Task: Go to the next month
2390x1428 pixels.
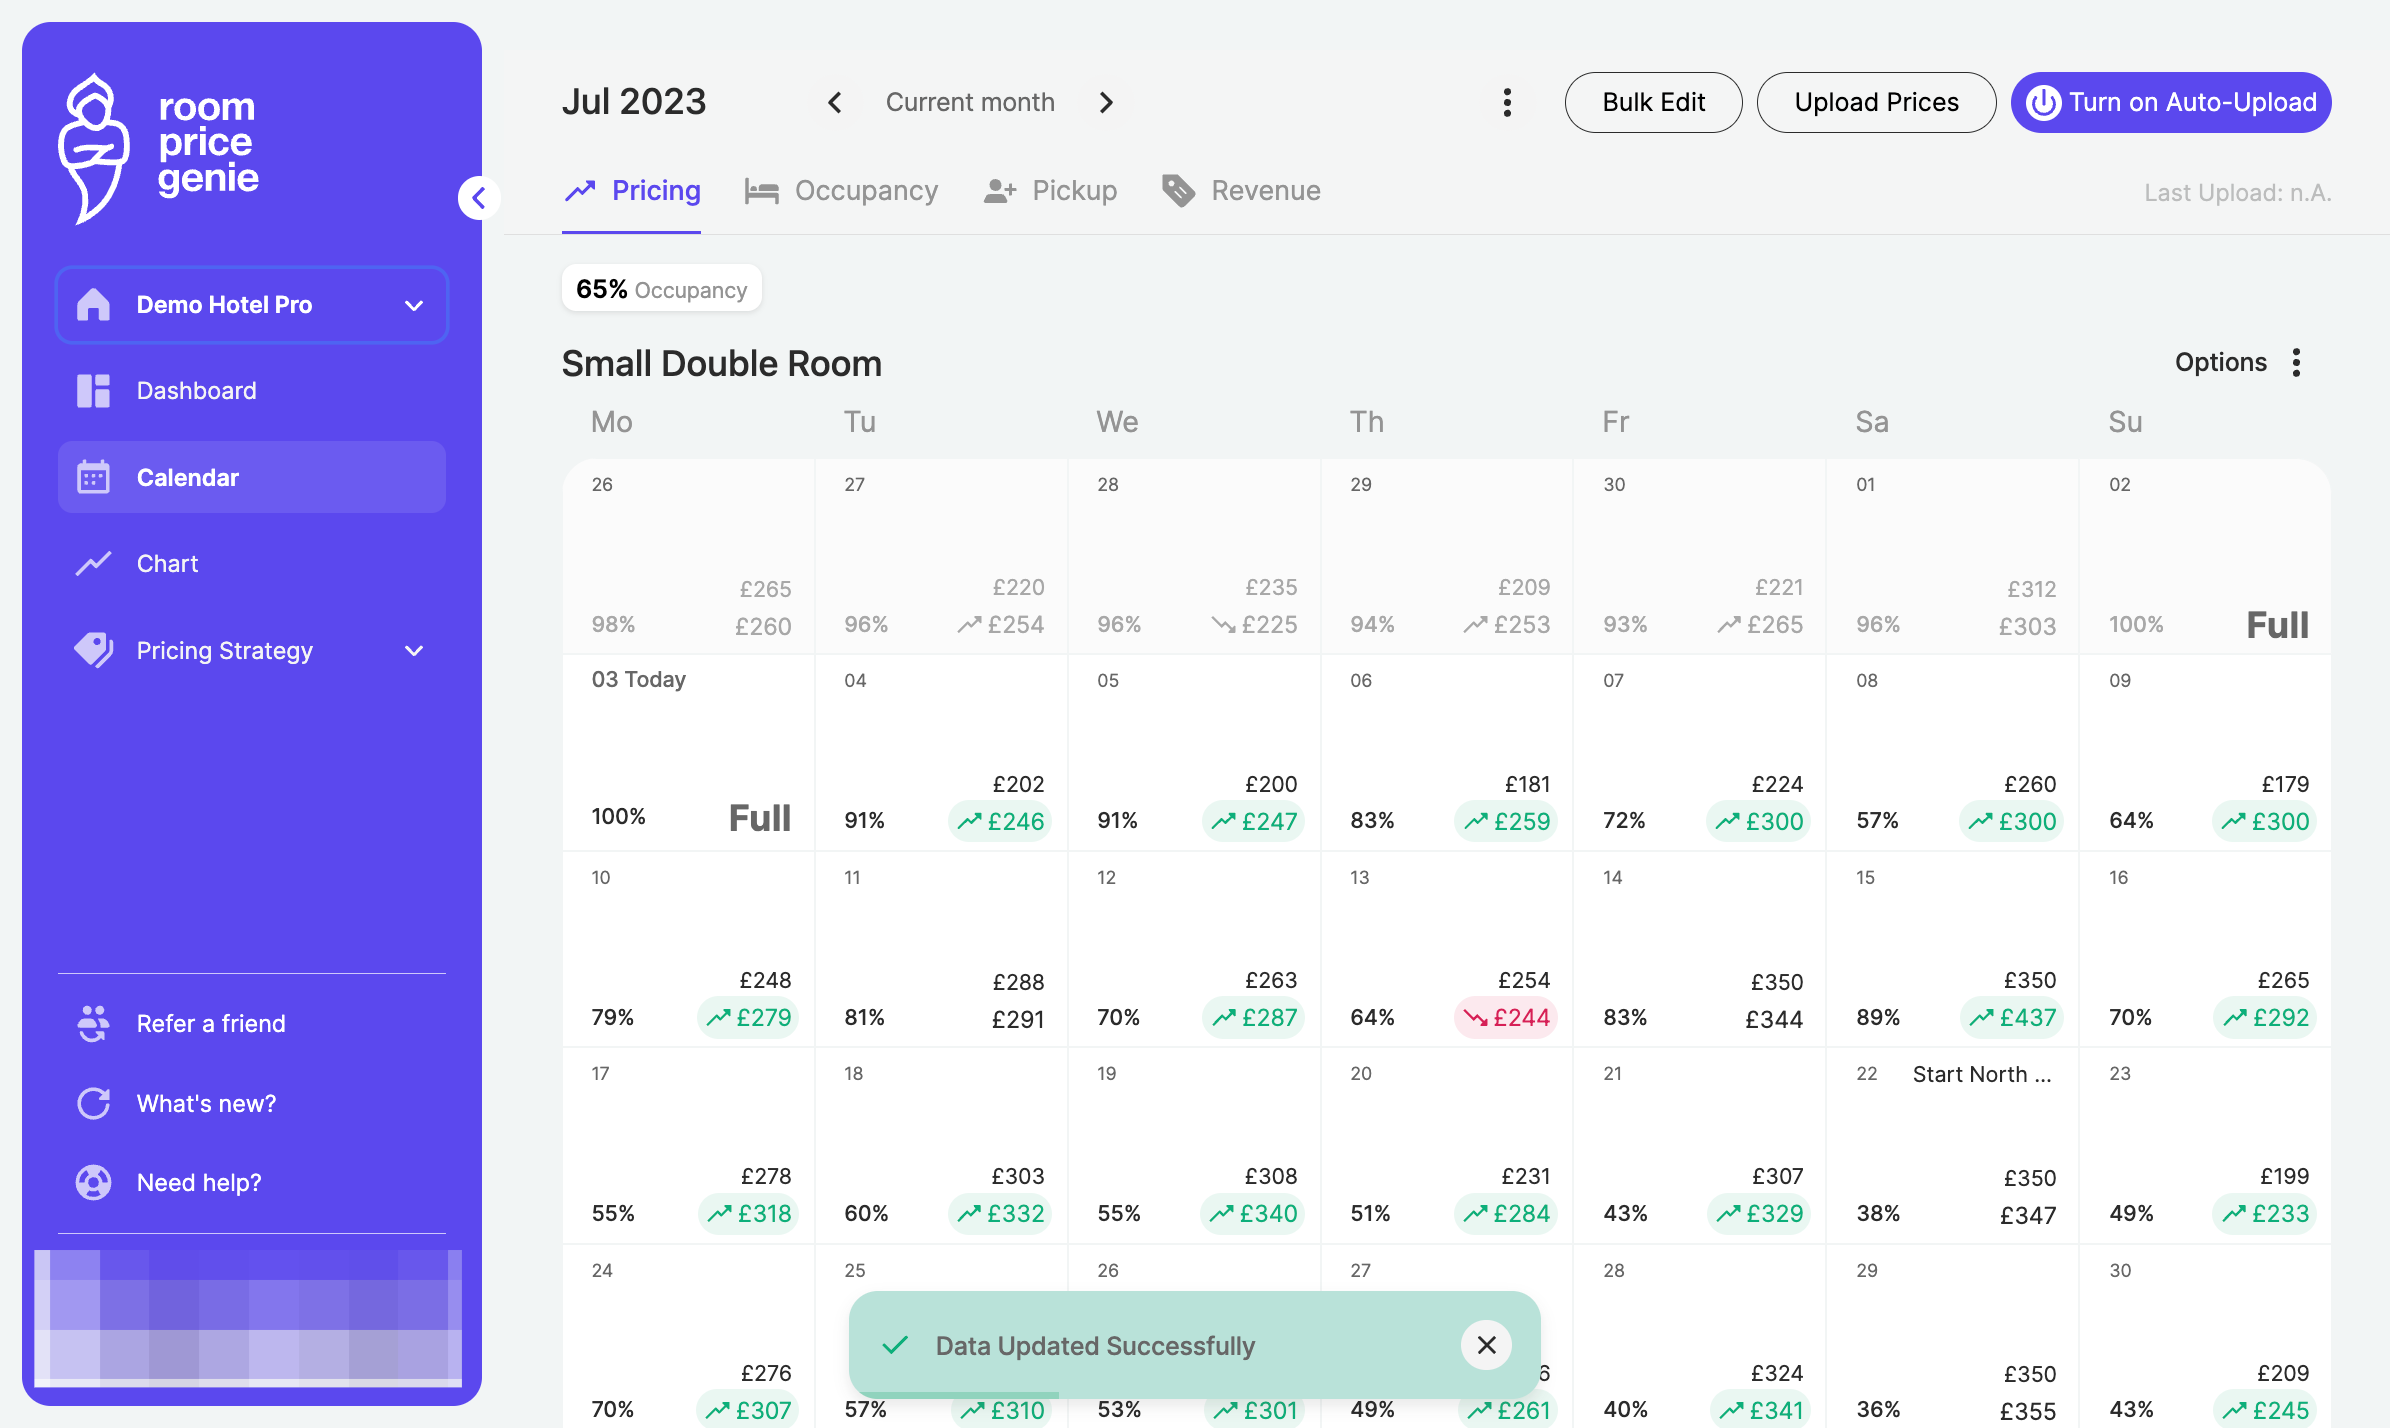Action: [1106, 102]
